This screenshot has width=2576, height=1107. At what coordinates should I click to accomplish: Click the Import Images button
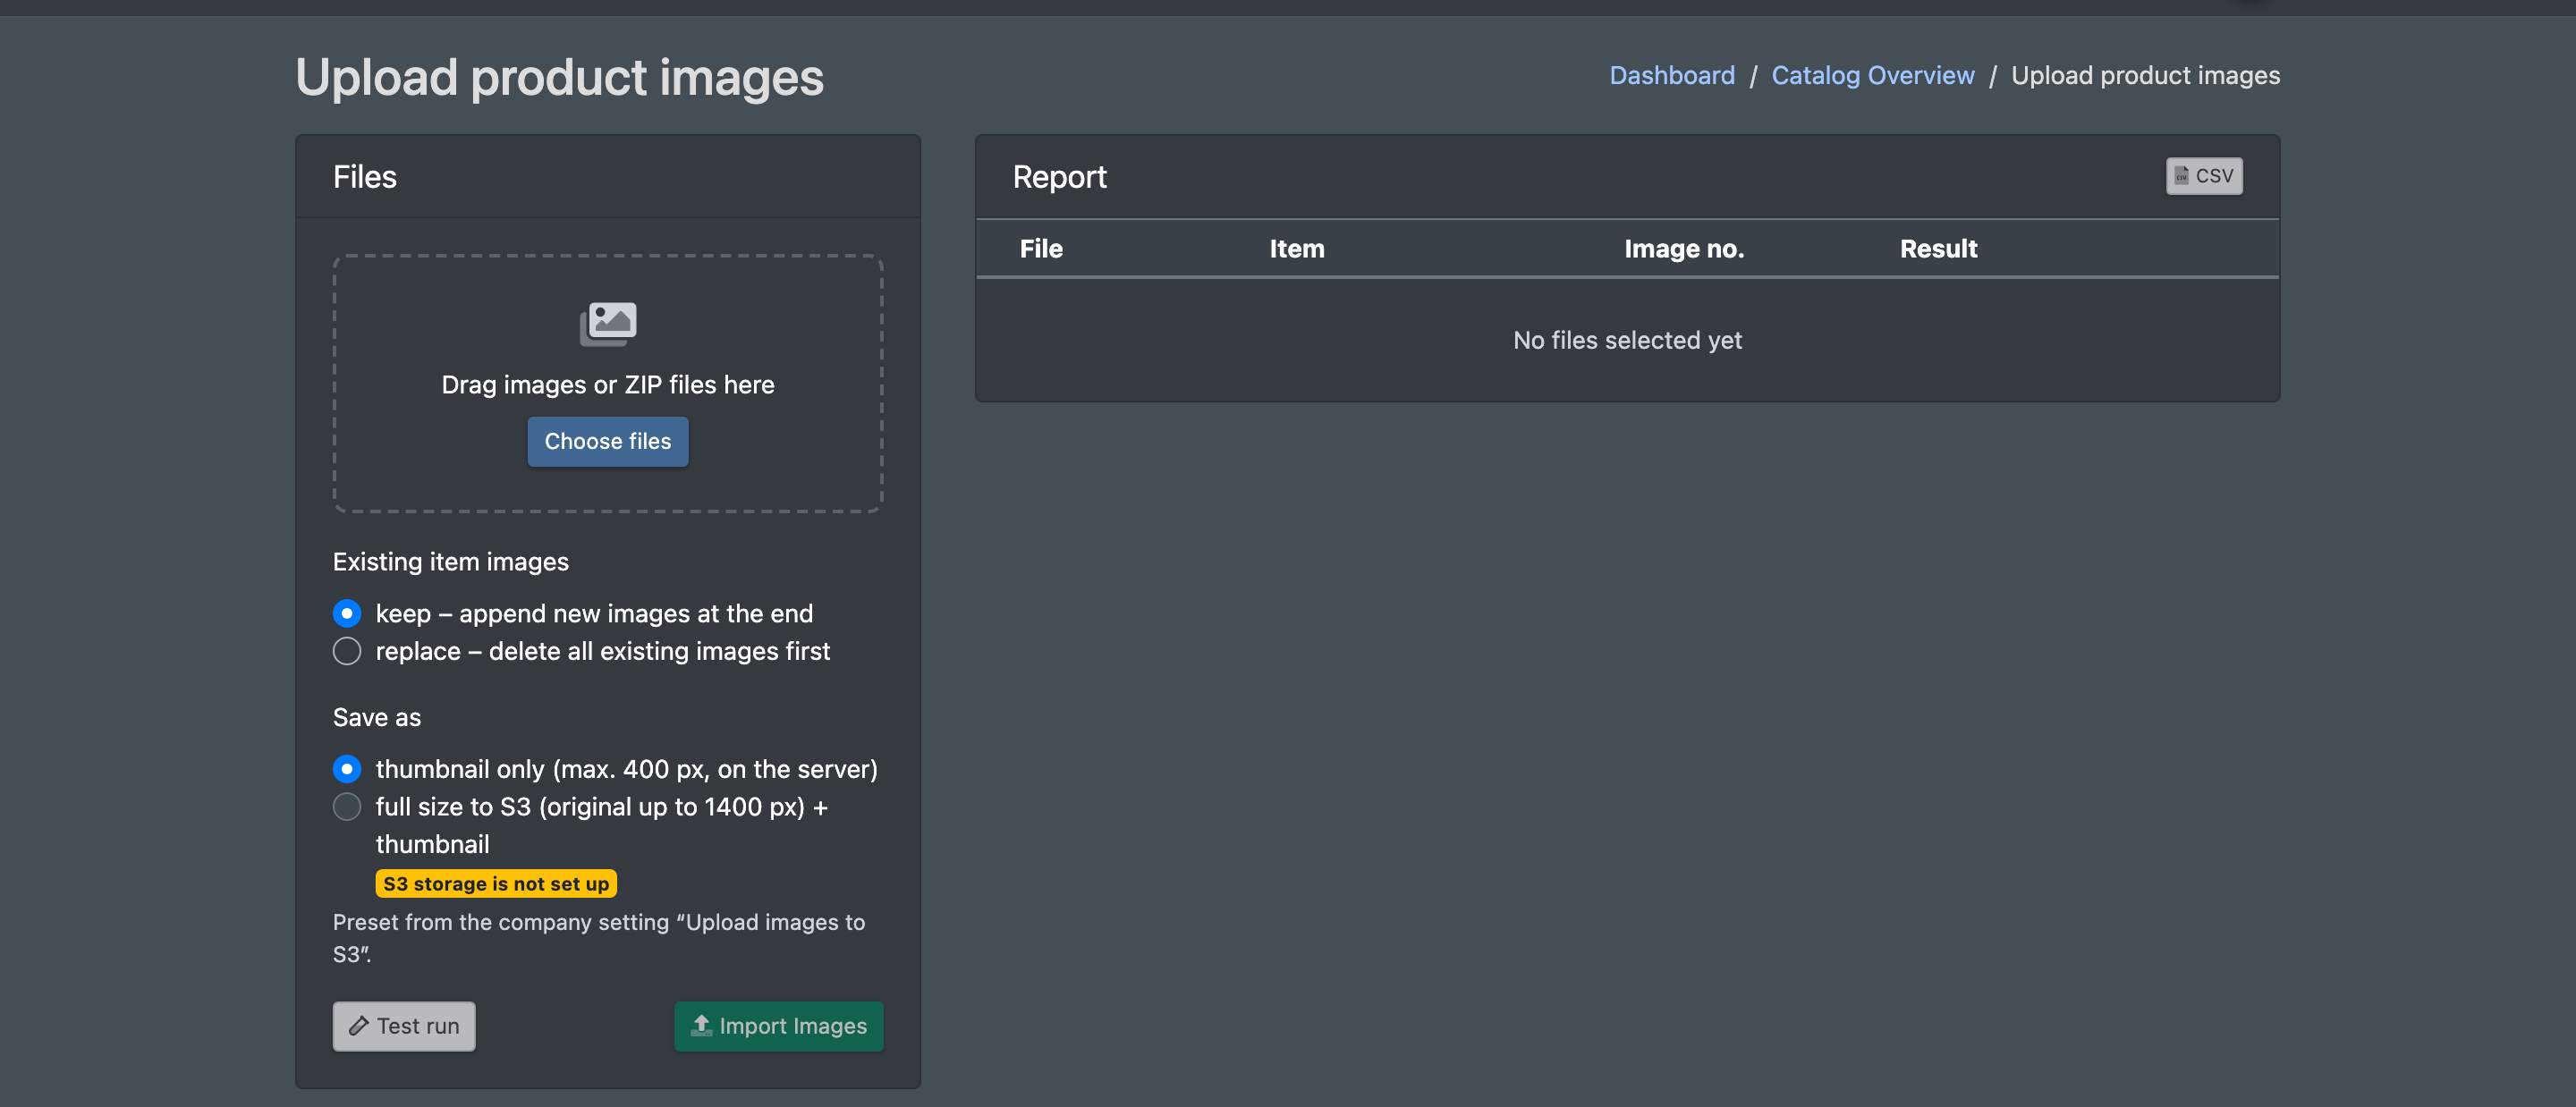tap(779, 1026)
